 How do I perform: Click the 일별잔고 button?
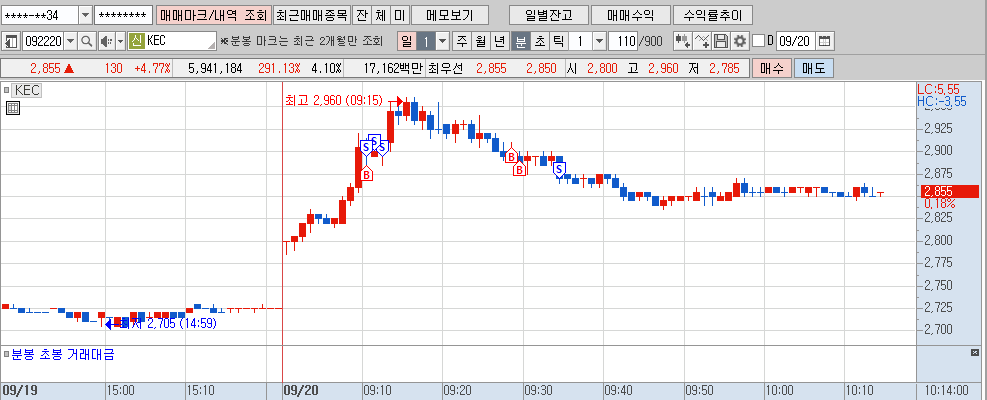(x=548, y=14)
